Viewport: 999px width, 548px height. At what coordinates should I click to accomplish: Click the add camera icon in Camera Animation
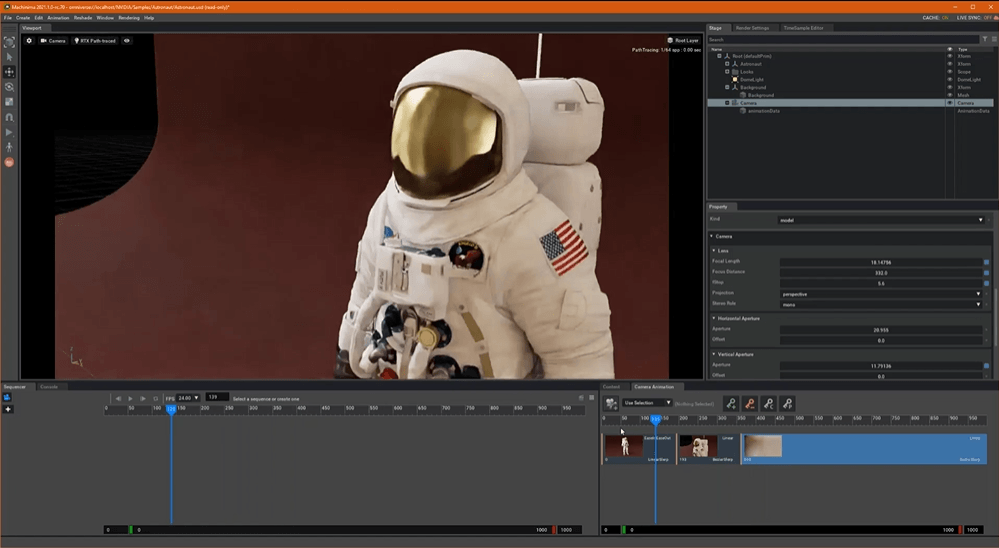[611, 403]
